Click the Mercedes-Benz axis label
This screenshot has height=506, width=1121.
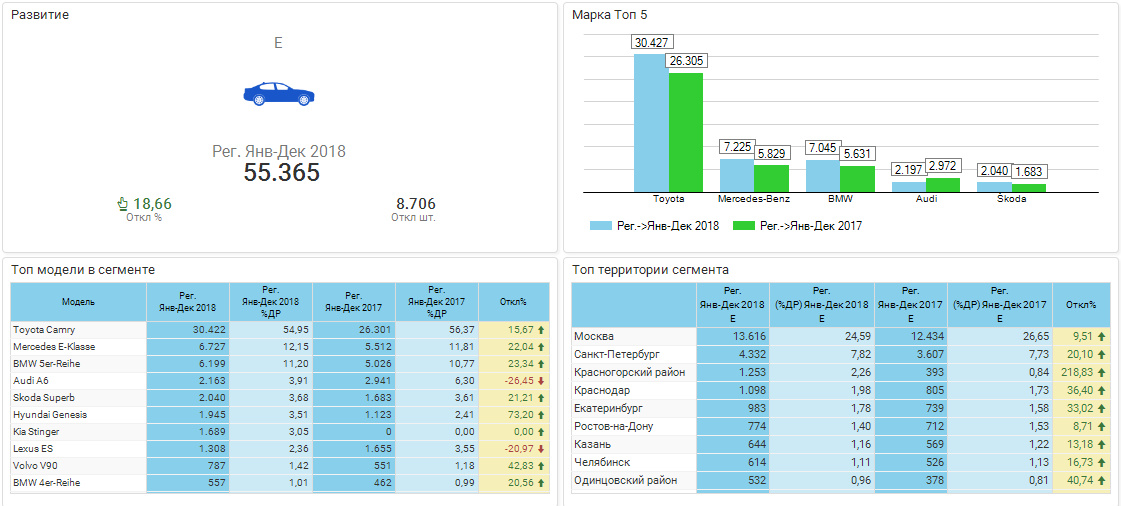point(754,199)
